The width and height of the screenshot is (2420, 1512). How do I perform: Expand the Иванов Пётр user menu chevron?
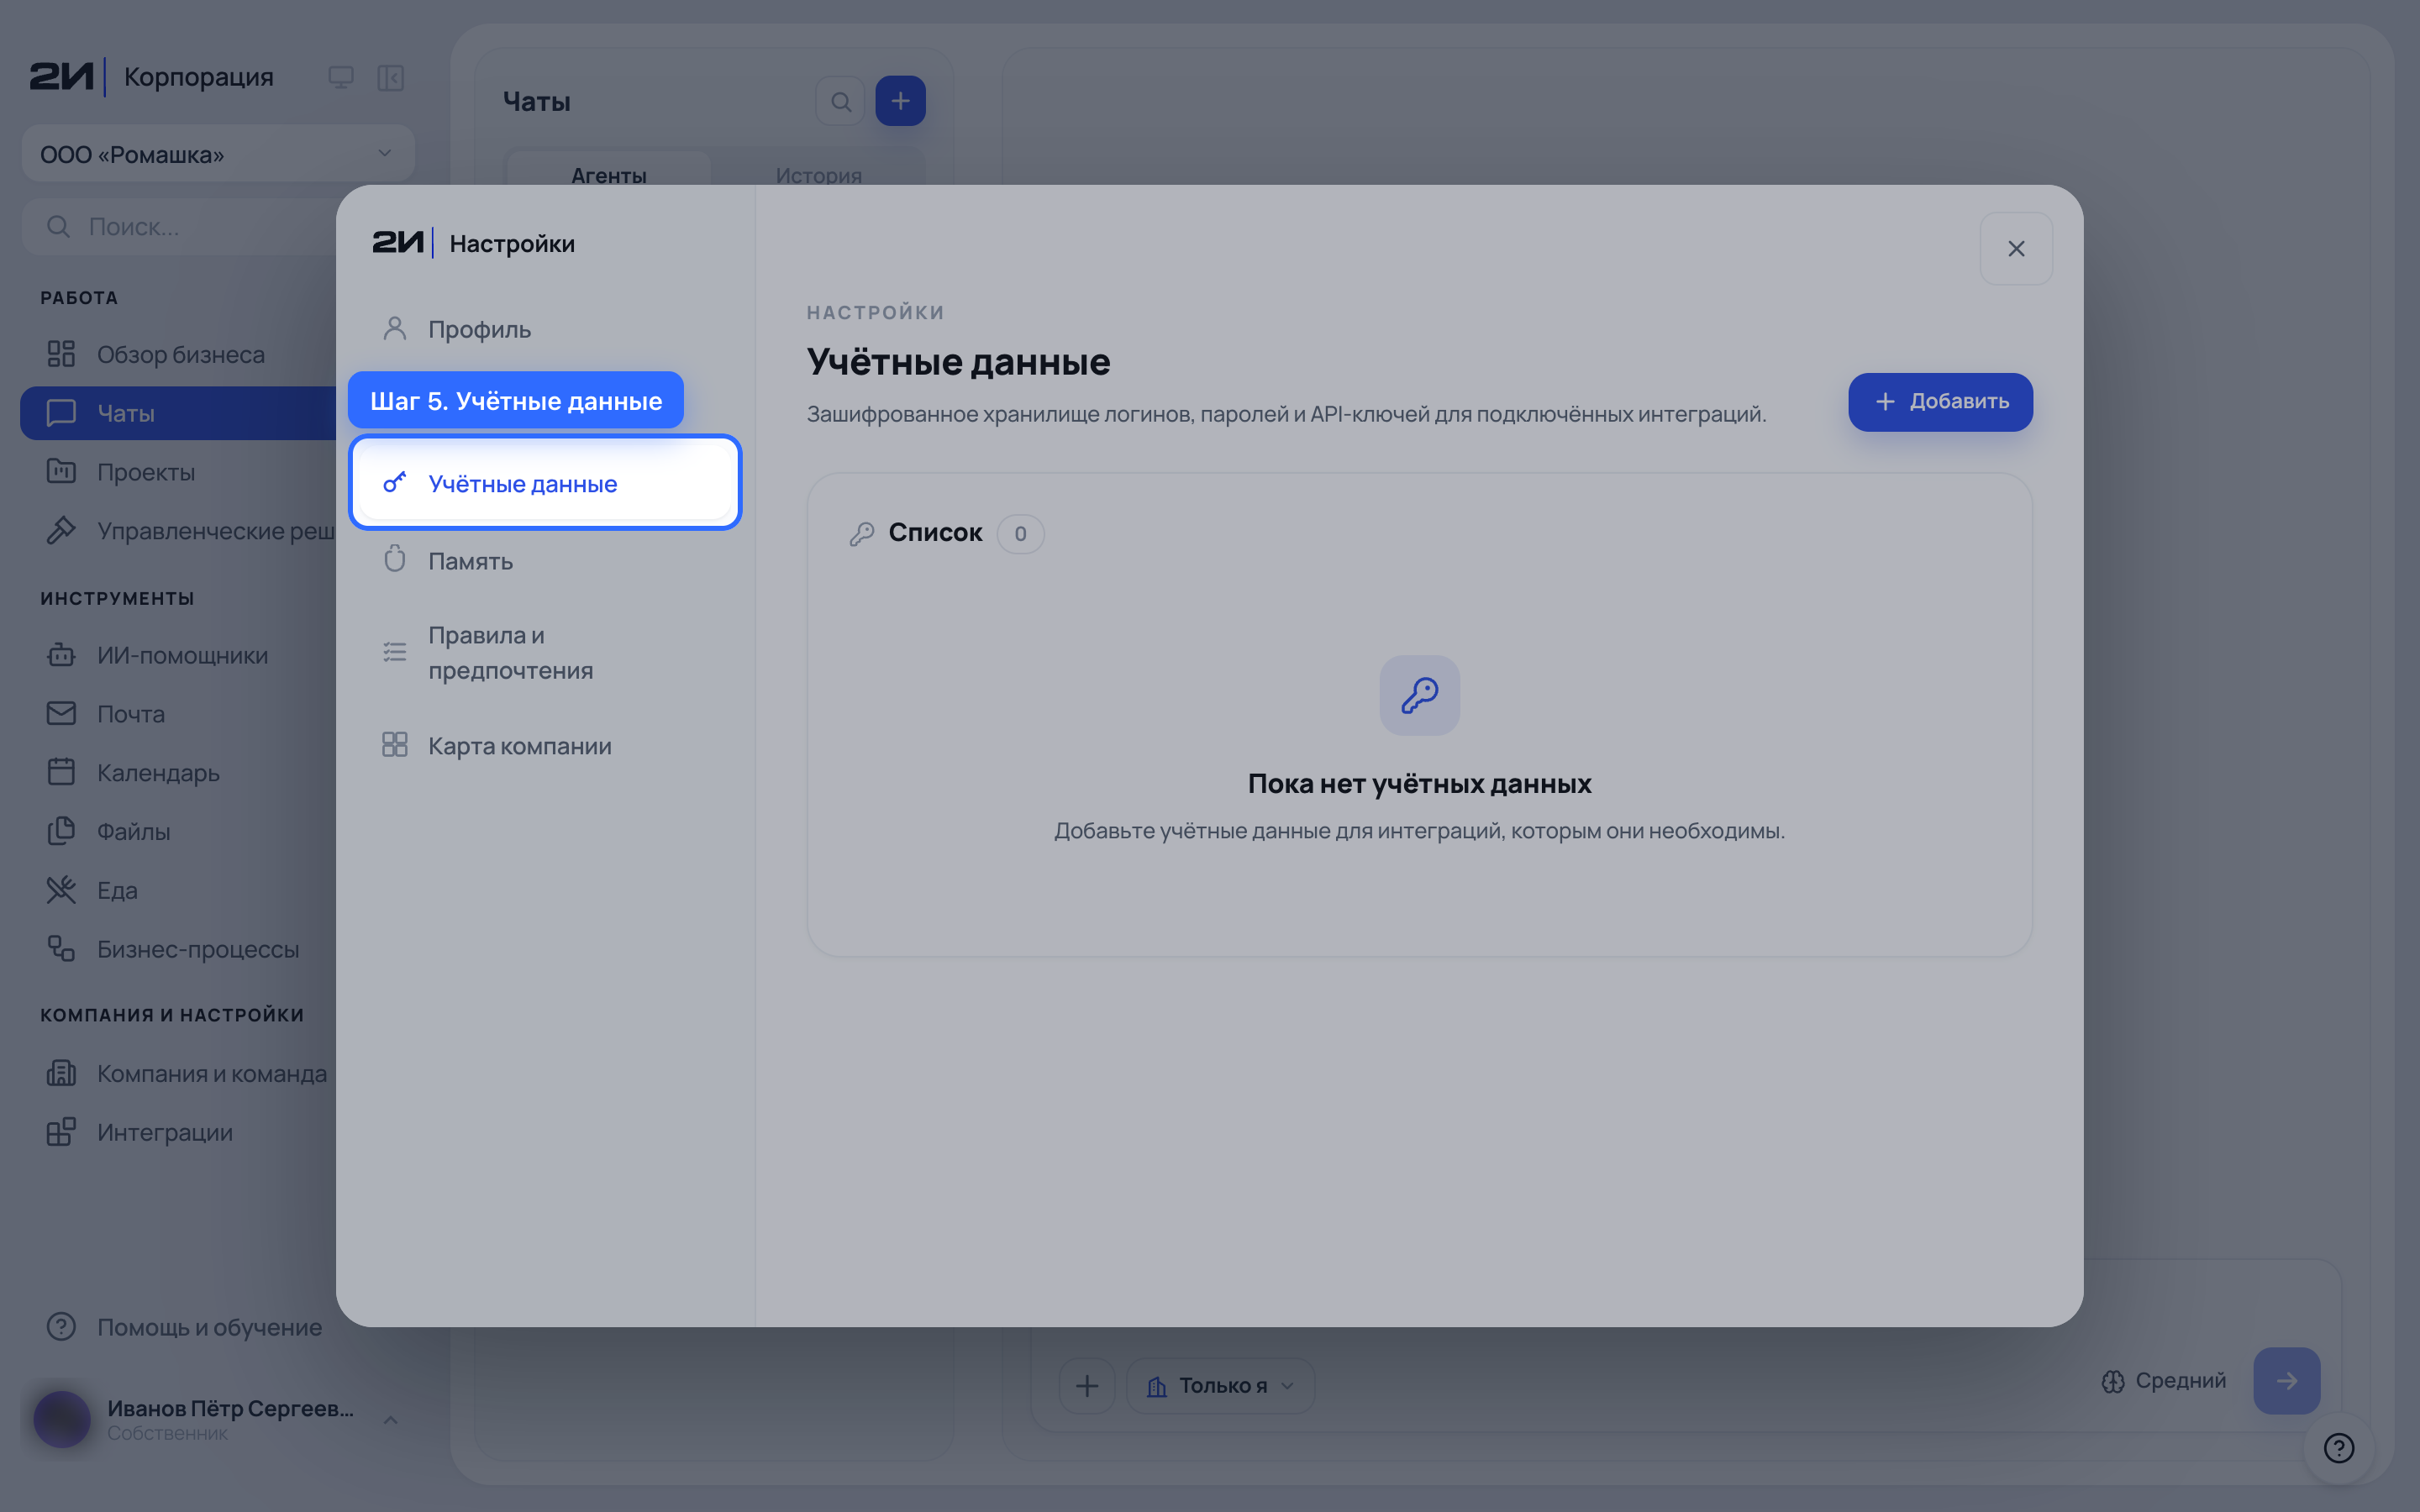391,1419
